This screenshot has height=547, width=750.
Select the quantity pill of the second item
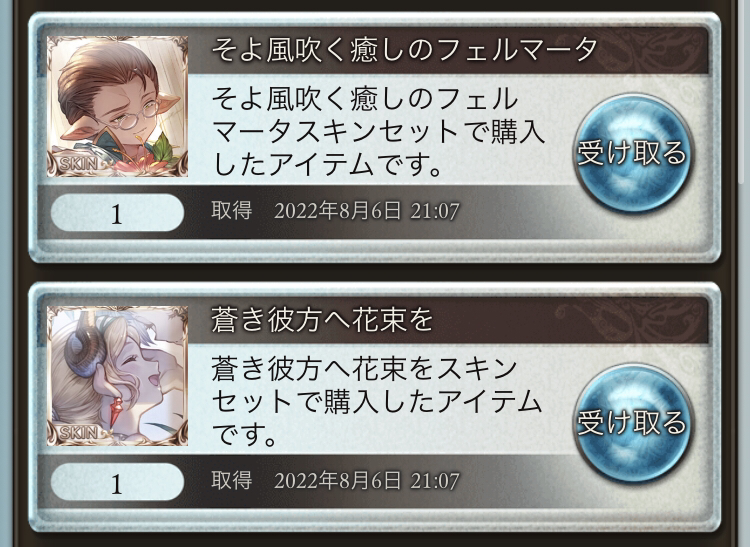click(x=117, y=482)
